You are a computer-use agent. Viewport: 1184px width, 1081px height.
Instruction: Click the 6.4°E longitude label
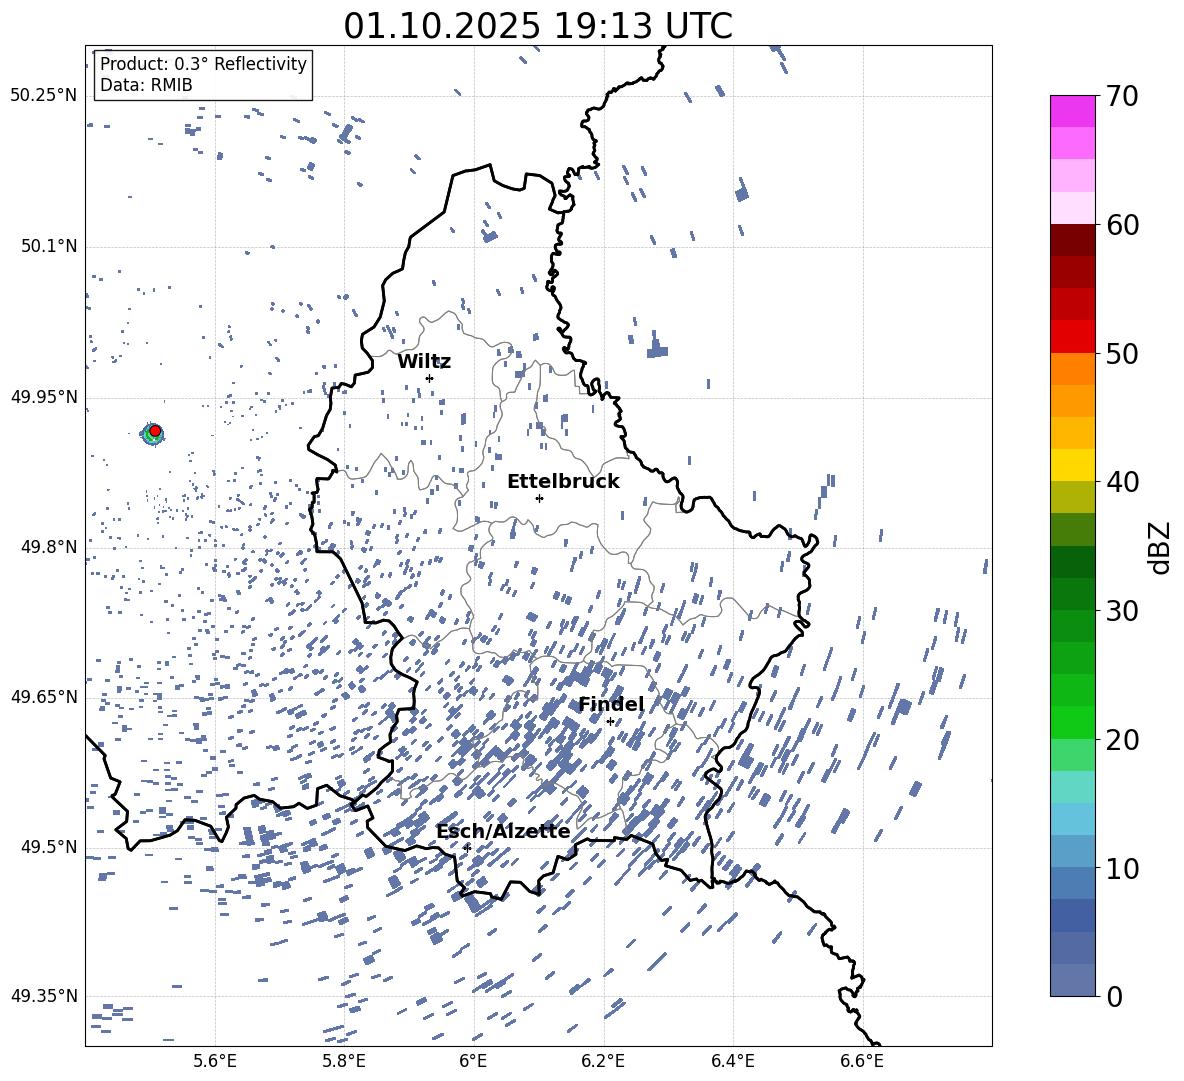coord(732,1061)
